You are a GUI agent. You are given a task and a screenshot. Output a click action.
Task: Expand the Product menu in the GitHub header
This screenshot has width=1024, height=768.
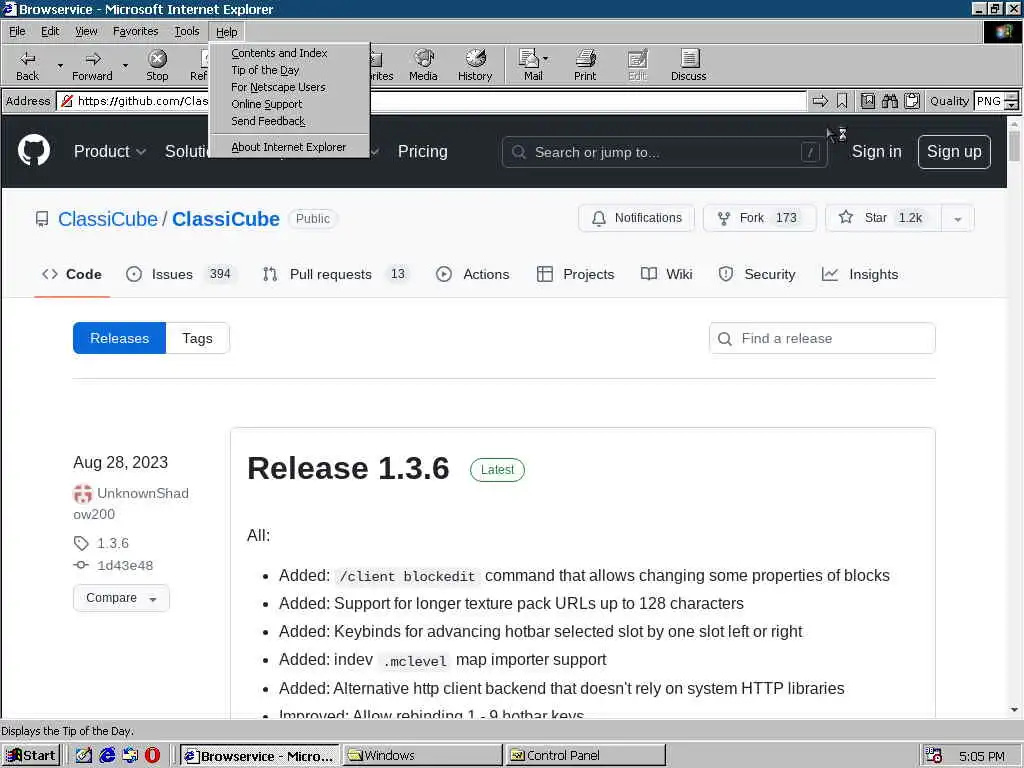tap(110, 152)
